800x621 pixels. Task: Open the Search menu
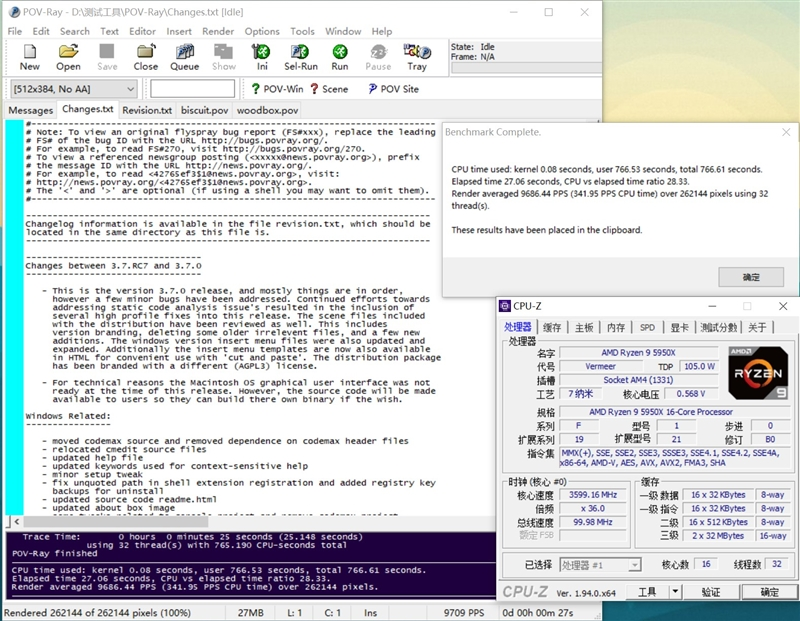click(x=74, y=31)
